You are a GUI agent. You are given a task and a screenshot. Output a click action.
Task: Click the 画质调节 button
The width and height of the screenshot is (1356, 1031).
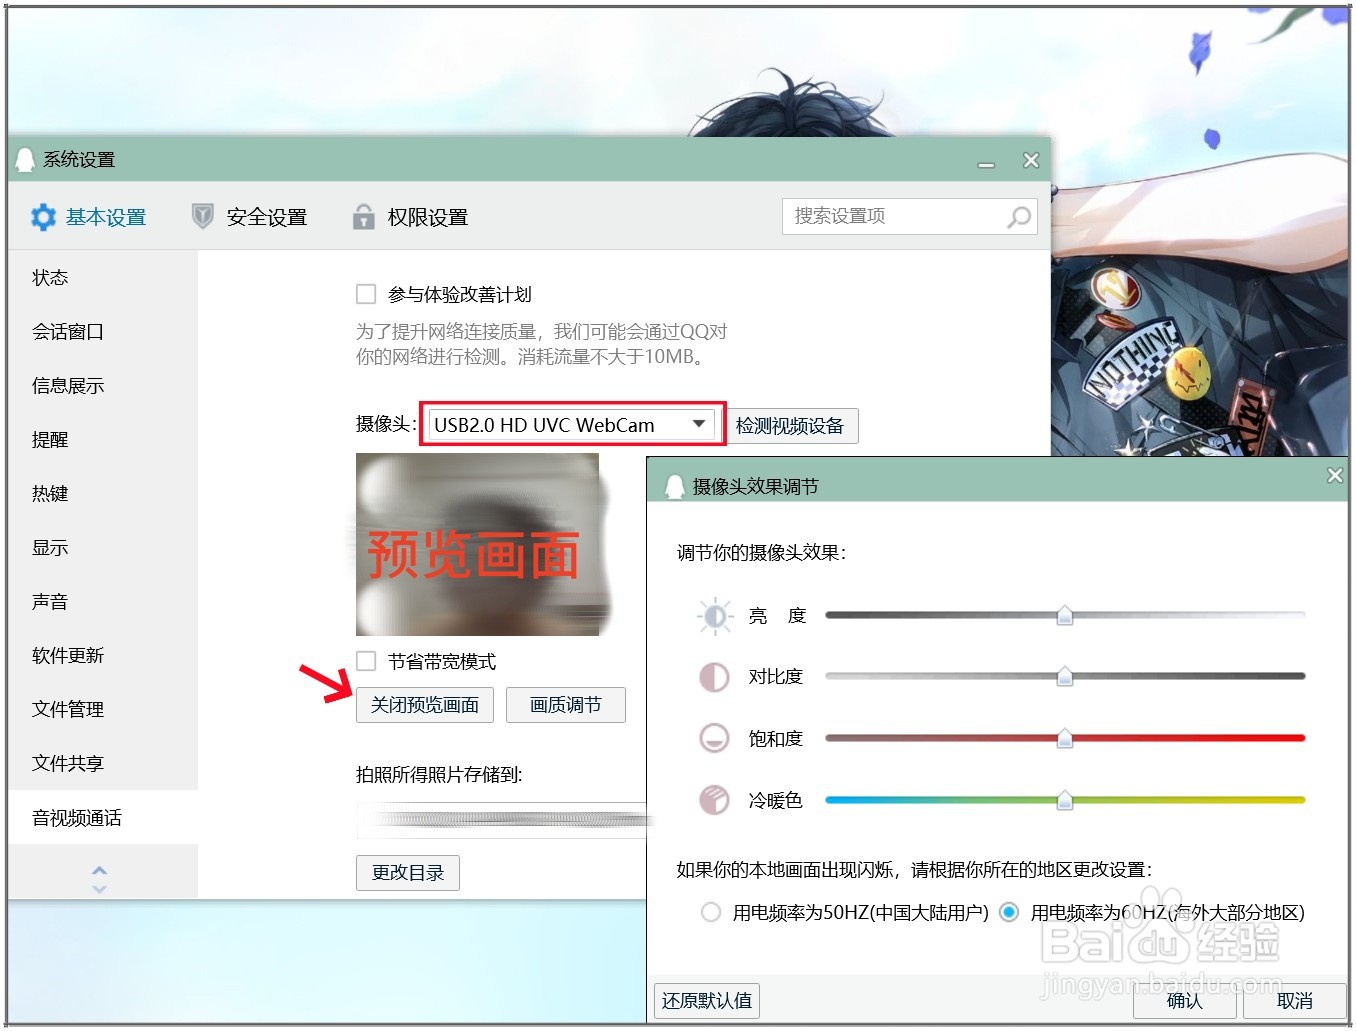[566, 705]
